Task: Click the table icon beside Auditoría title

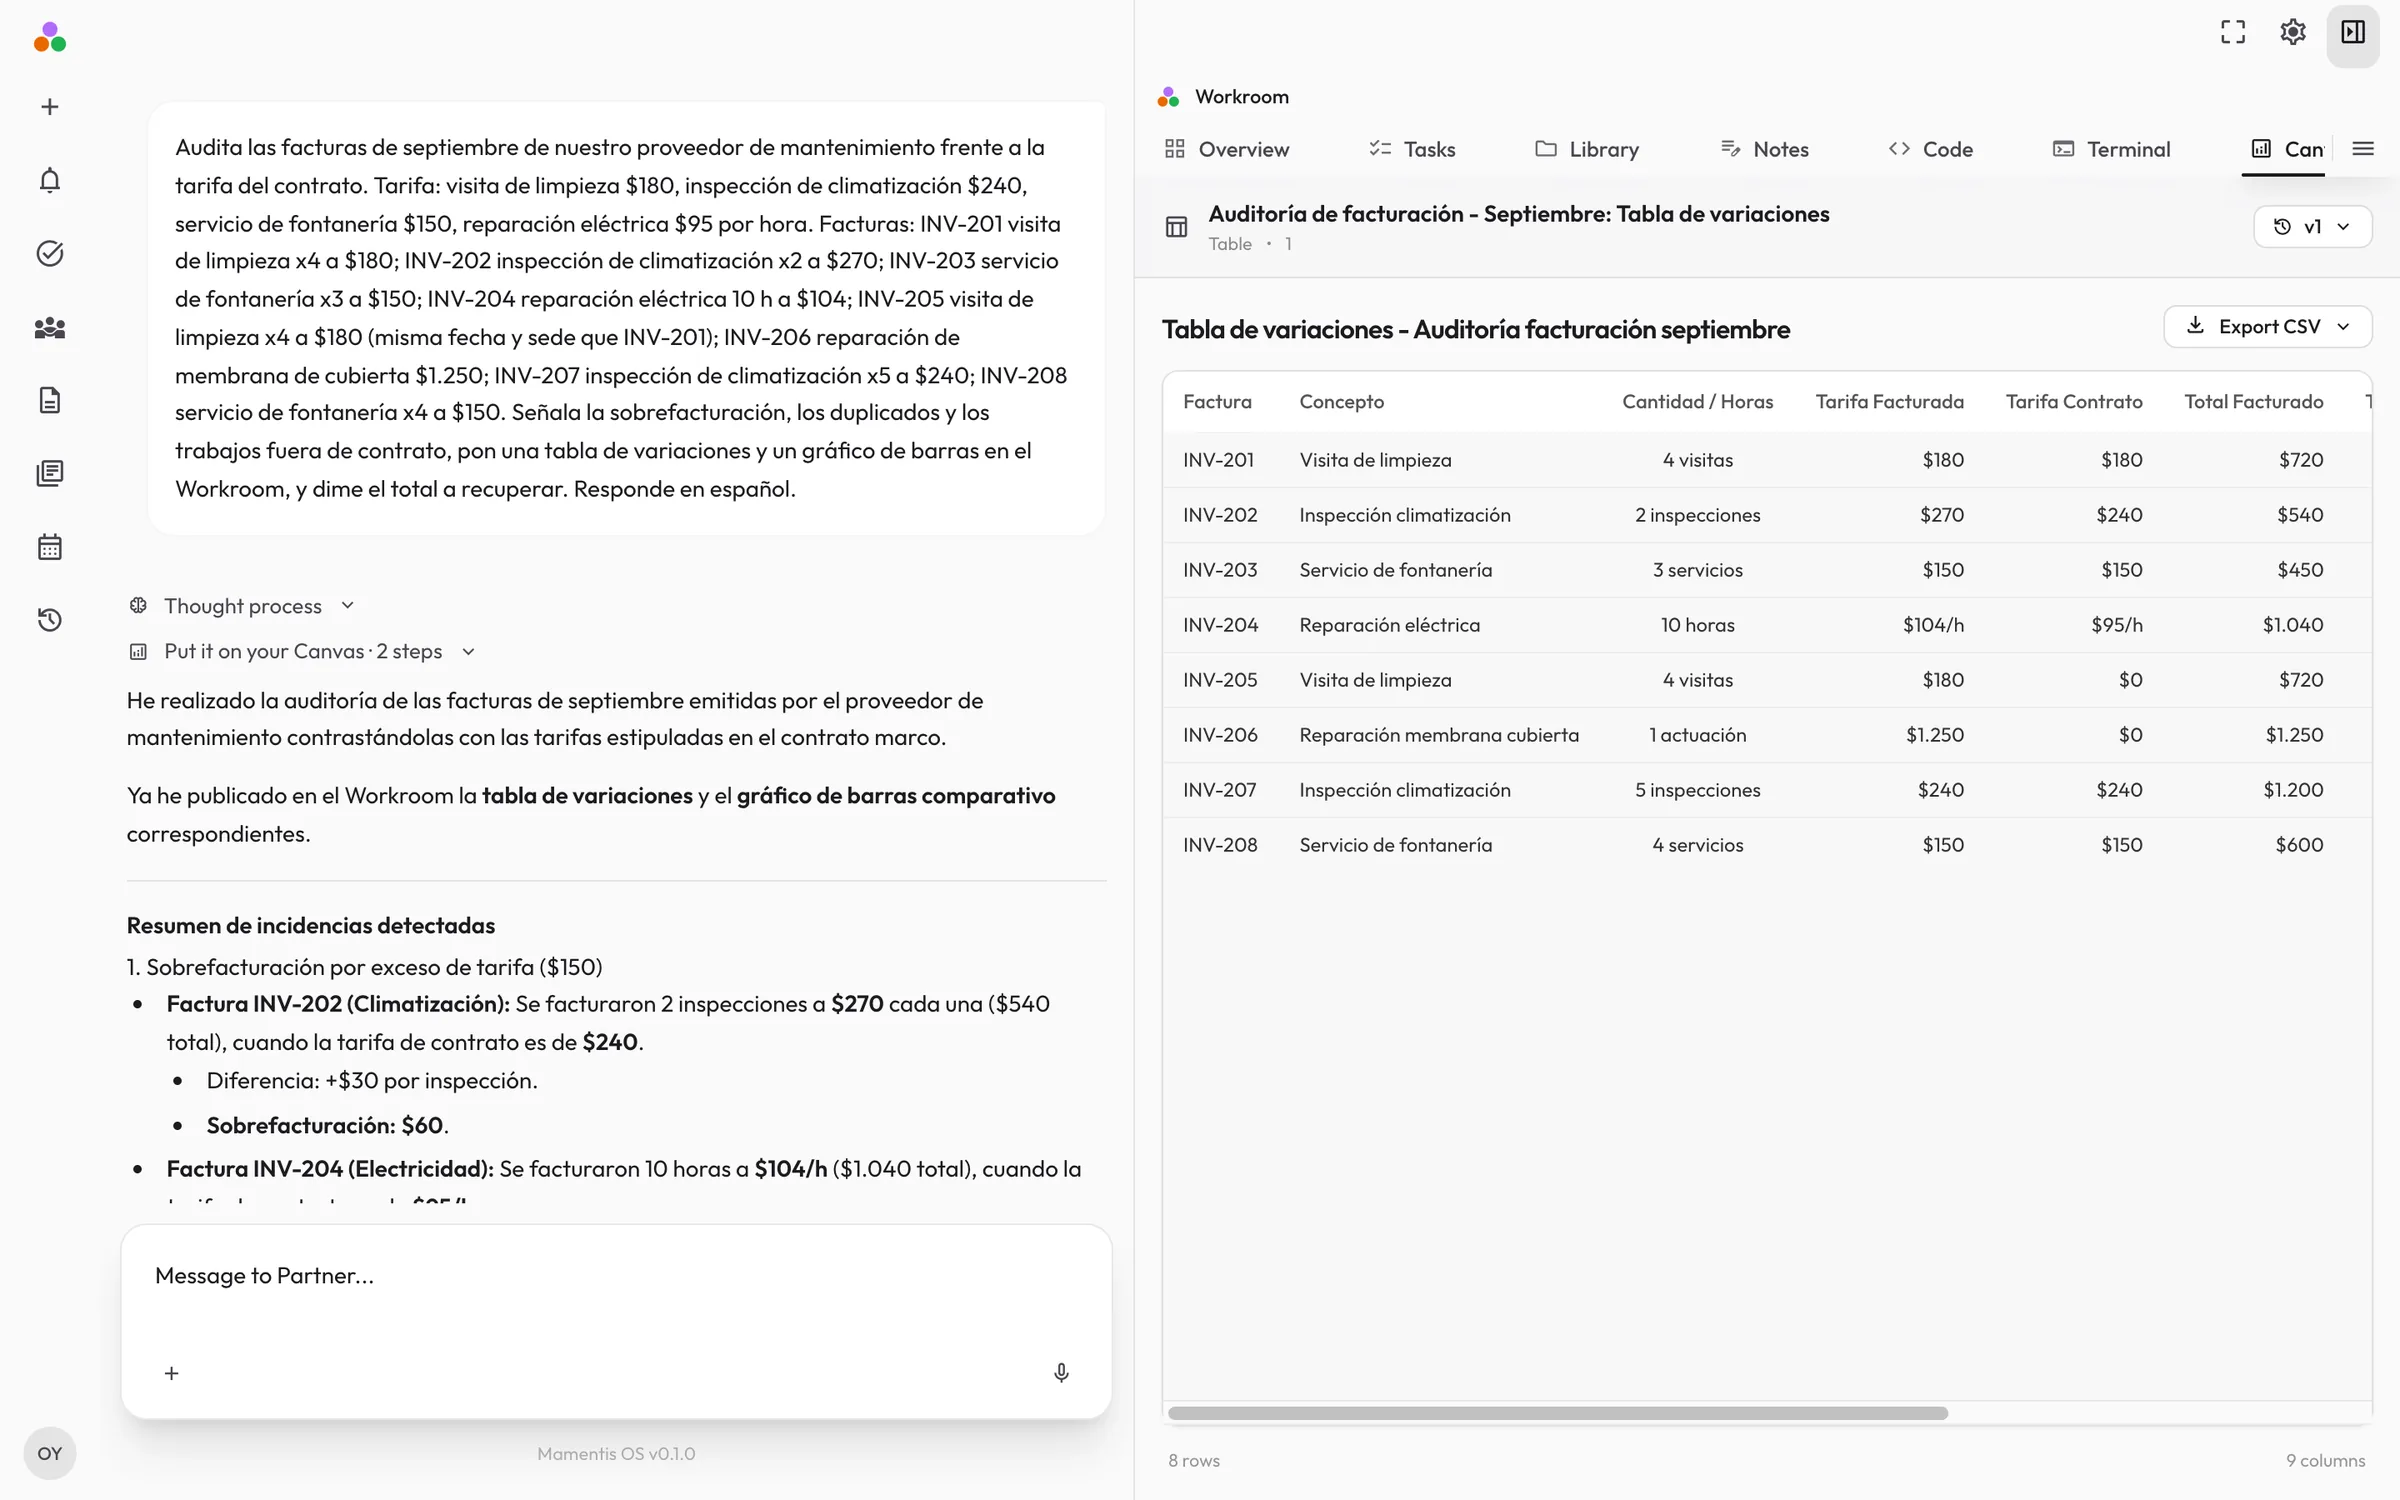Action: point(1176,227)
